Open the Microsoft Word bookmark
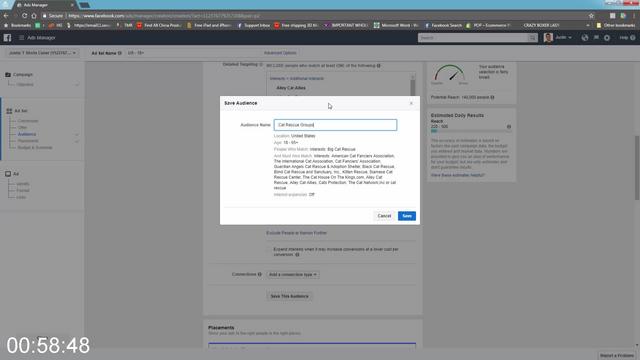The width and height of the screenshot is (640, 360). (x=396, y=25)
